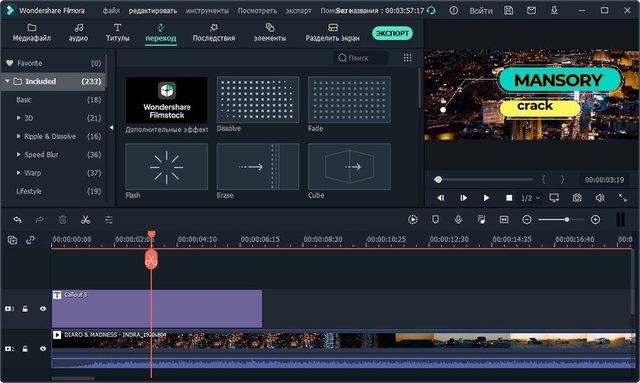Open the Медиафайл media tab
Image resolution: width=640 pixels, height=383 pixels.
click(31, 33)
